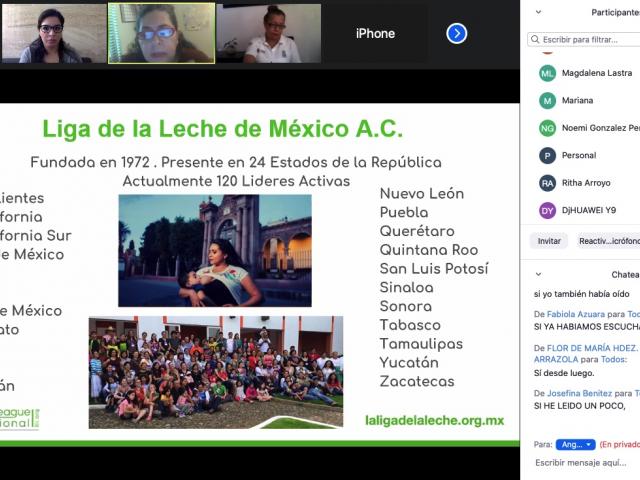Click 'Sinaloa' in the states list
Image resolution: width=640 pixels, height=480 pixels.
407,287
